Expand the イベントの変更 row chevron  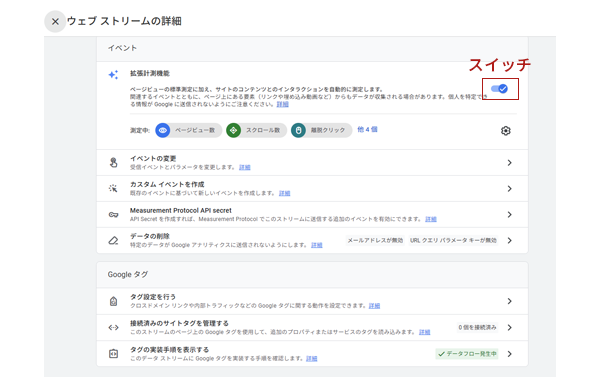509,163
